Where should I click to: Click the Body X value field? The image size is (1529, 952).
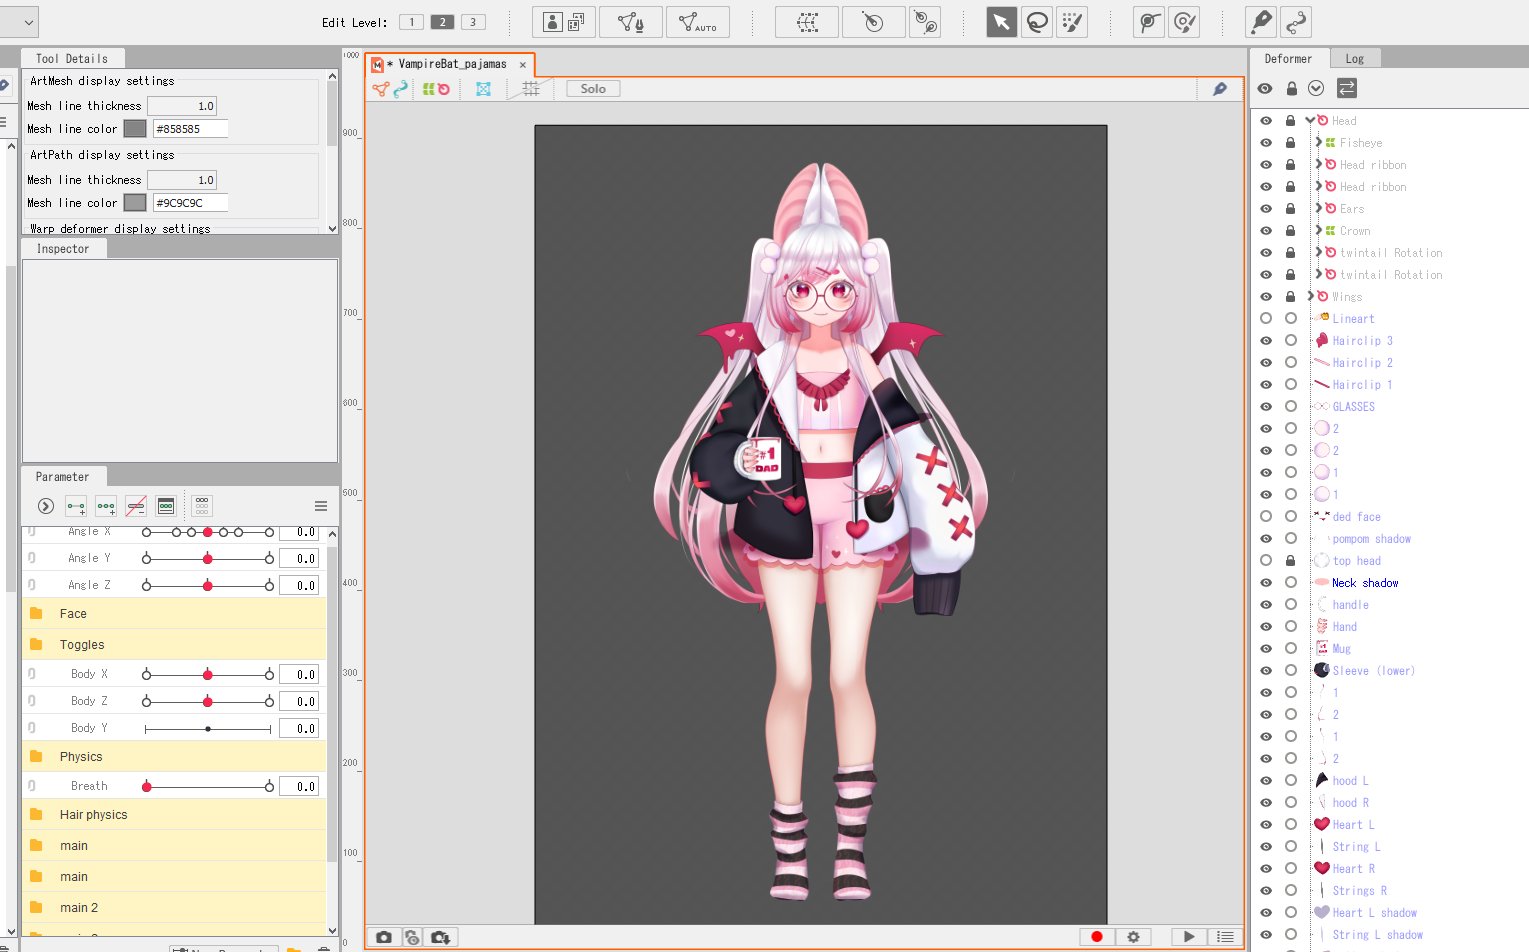[x=299, y=675]
